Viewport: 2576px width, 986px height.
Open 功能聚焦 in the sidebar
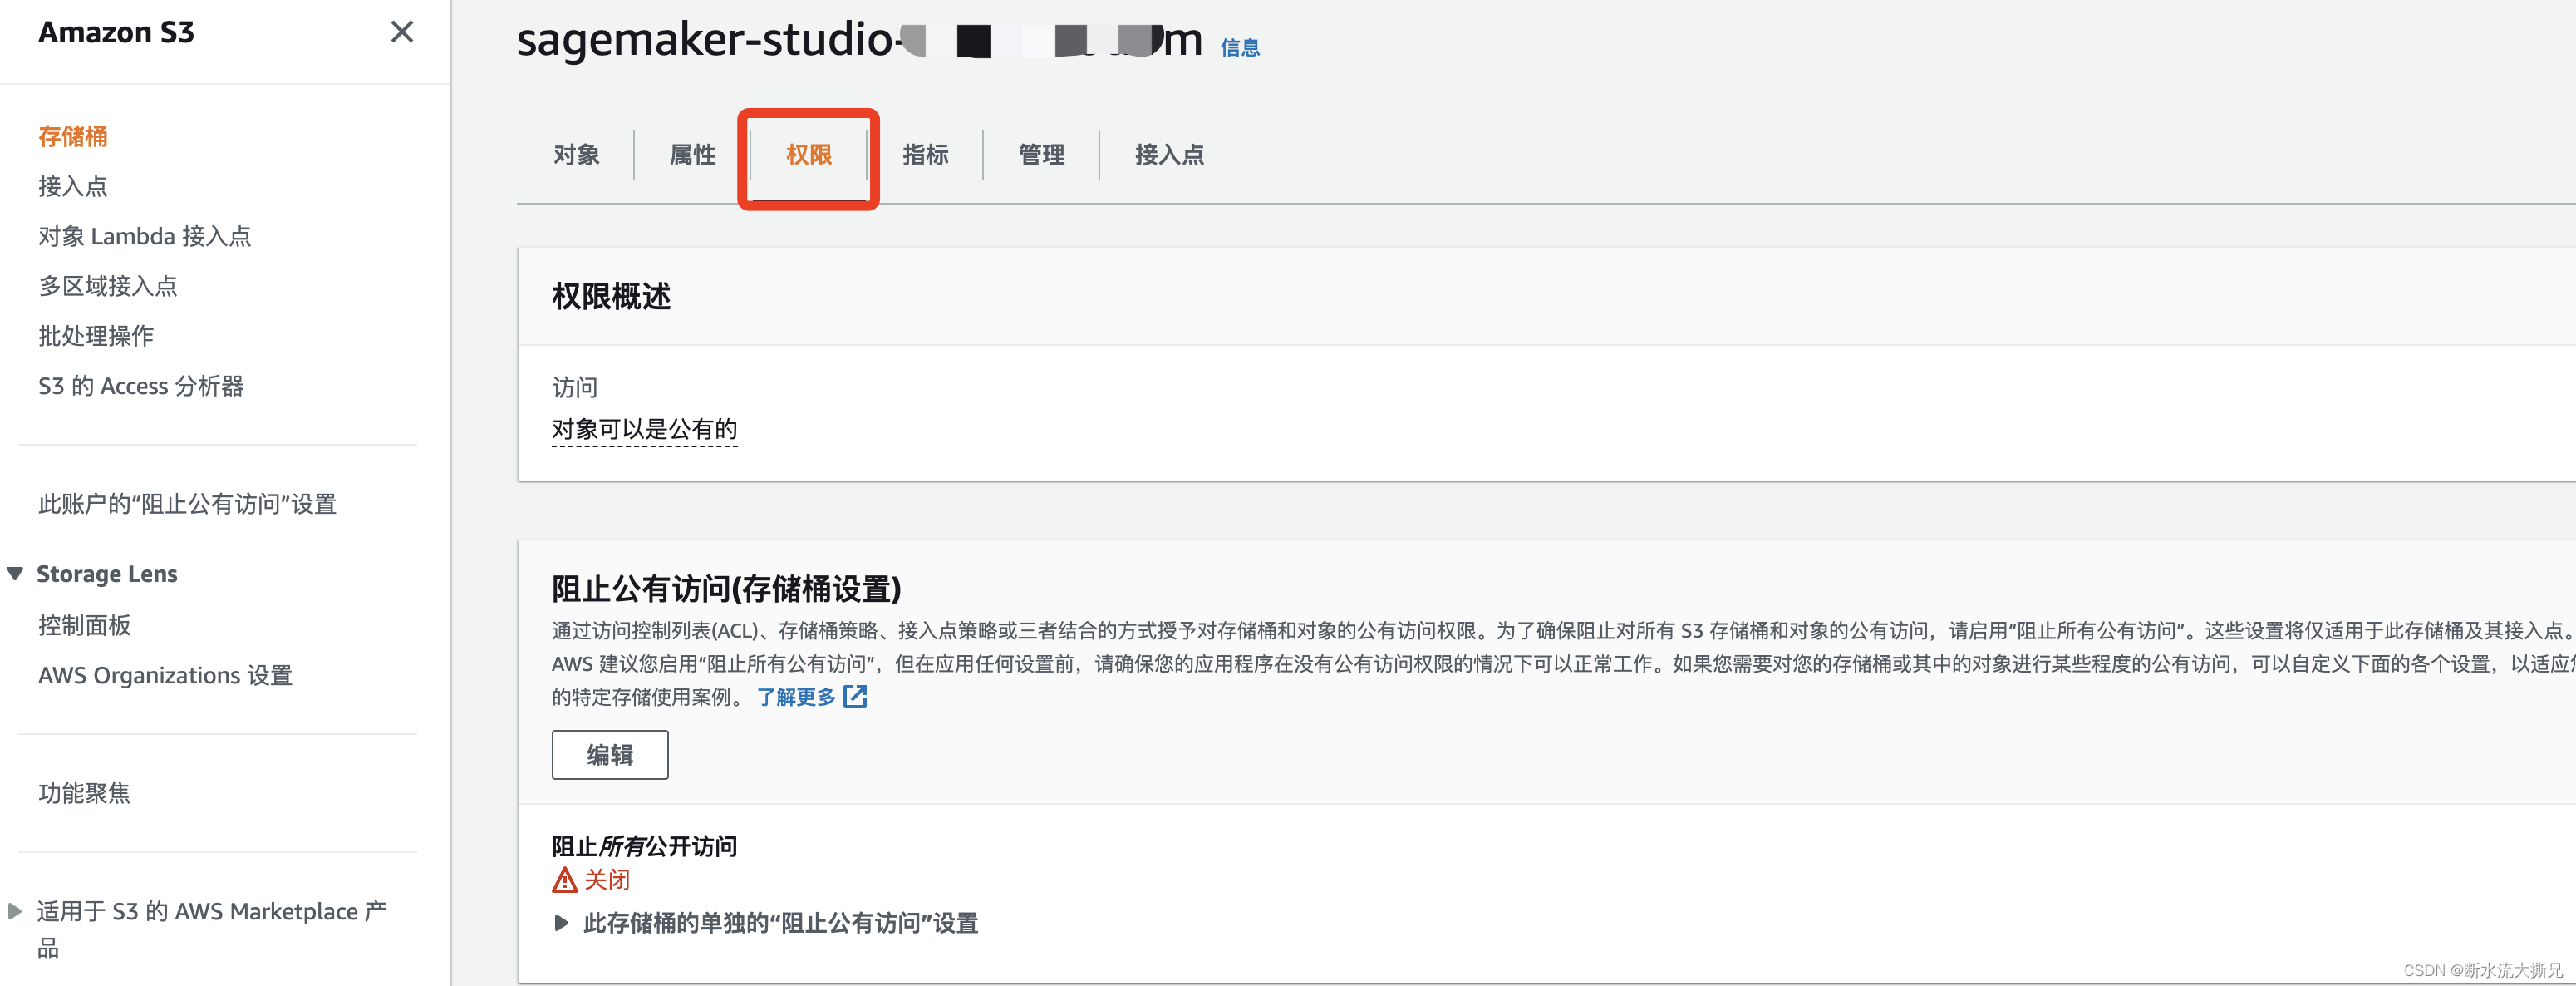point(85,794)
